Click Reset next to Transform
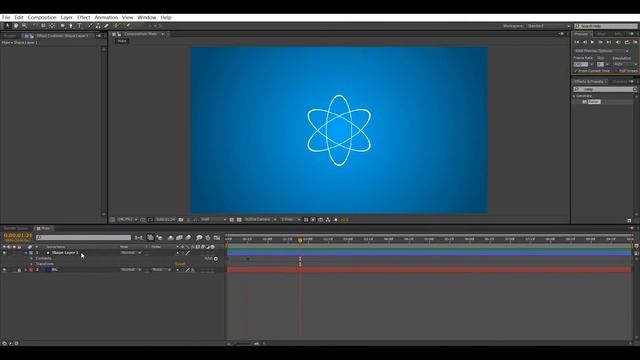Image resolution: width=640 pixels, height=360 pixels. (180, 264)
